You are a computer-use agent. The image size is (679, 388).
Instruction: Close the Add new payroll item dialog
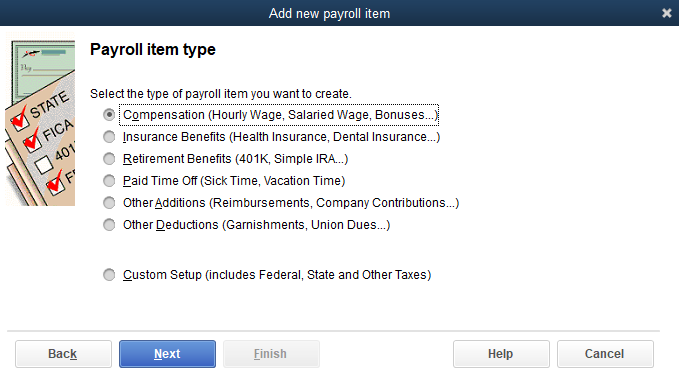point(666,13)
